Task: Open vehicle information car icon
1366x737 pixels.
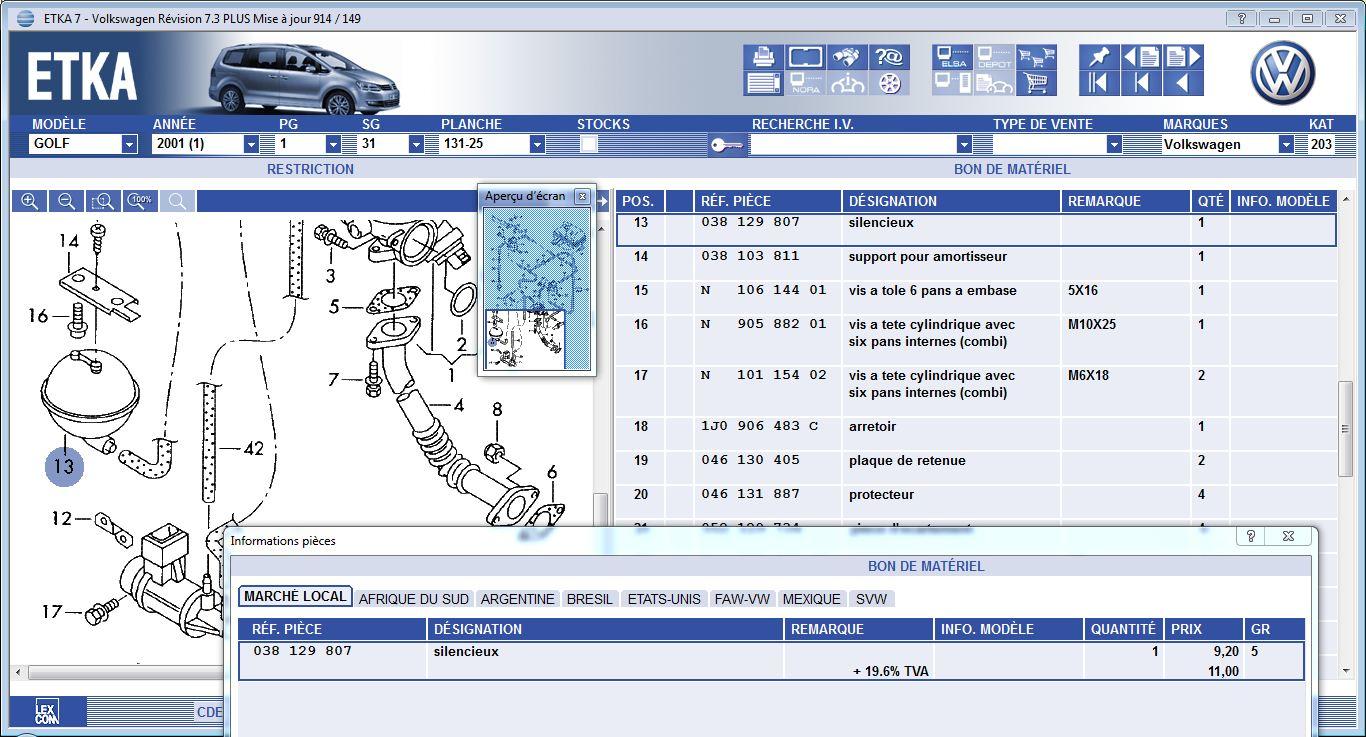Action: point(847,83)
